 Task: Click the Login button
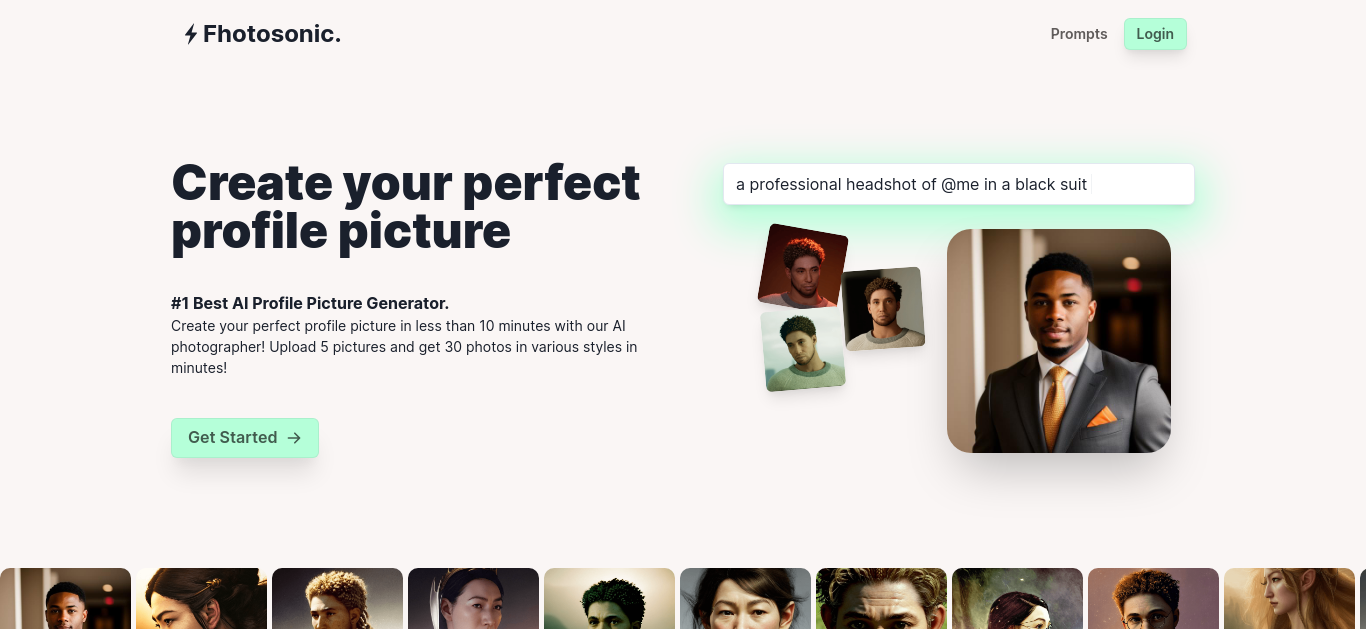tap(1155, 34)
